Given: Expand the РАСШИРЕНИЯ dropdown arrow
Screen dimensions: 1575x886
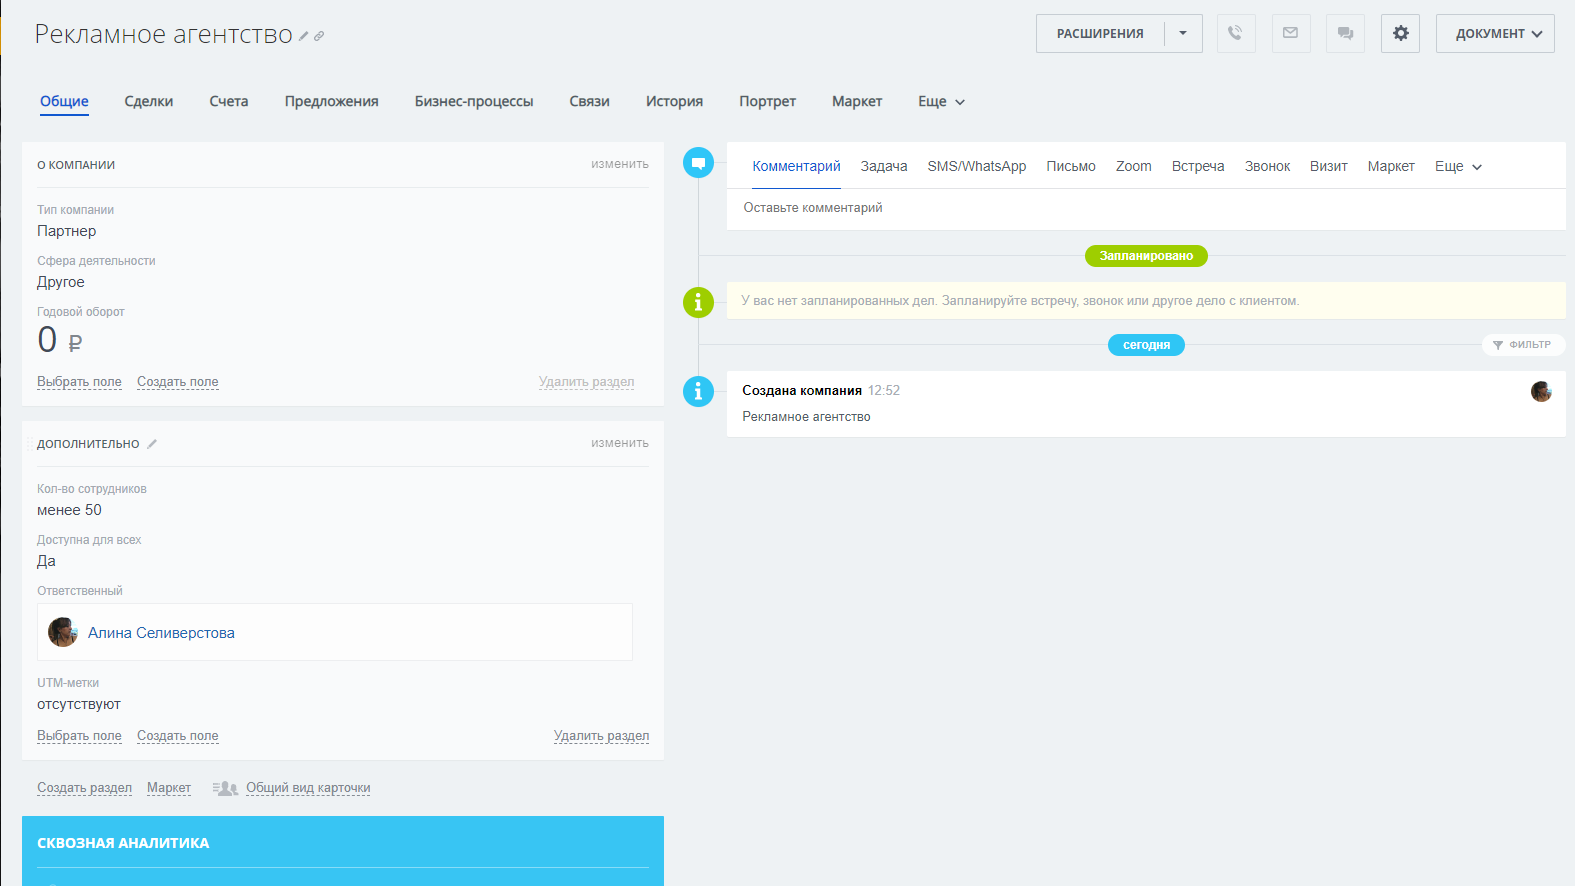Looking at the screenshot, I should coord(1183,33).
